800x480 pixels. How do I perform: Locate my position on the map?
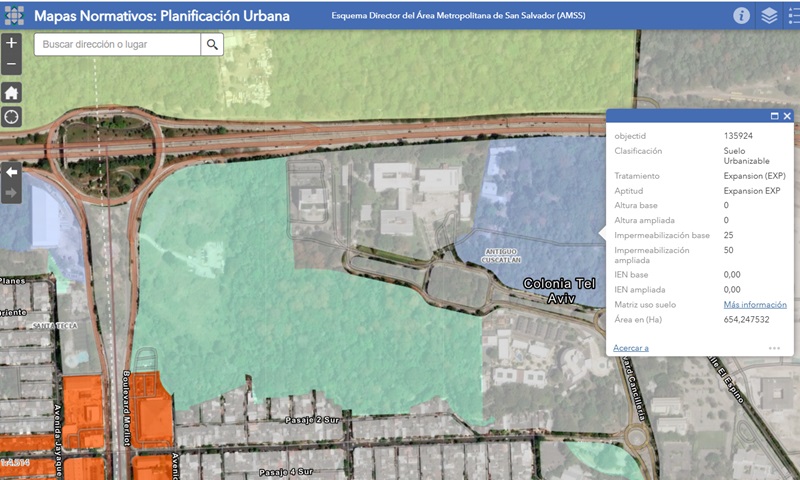pyautogui.click(x=11, y=117)
